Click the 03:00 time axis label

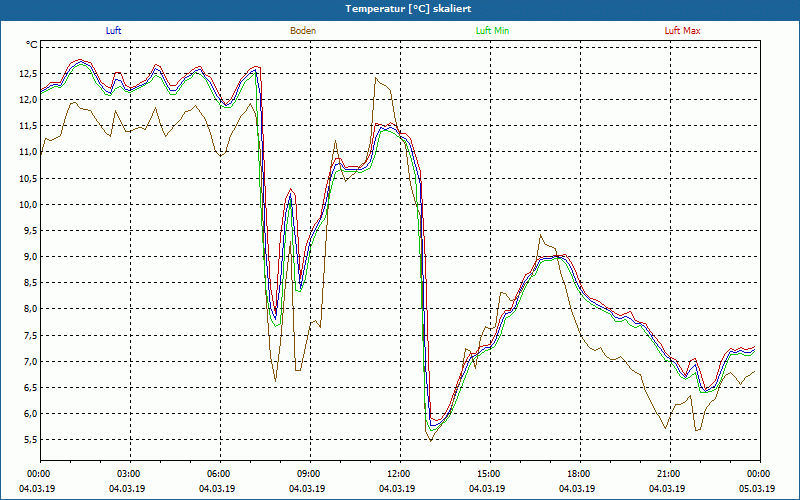(130, 474)
